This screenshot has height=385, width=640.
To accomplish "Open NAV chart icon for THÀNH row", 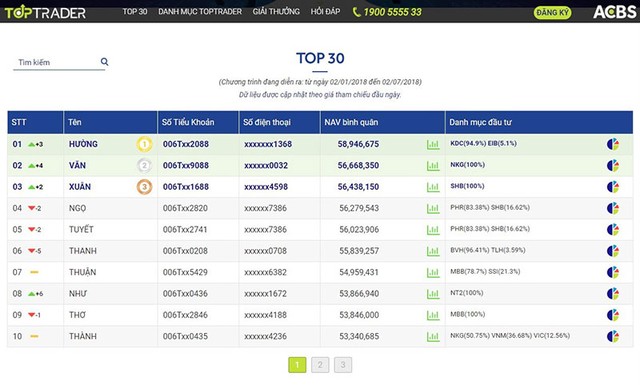I will click(433, 336).
